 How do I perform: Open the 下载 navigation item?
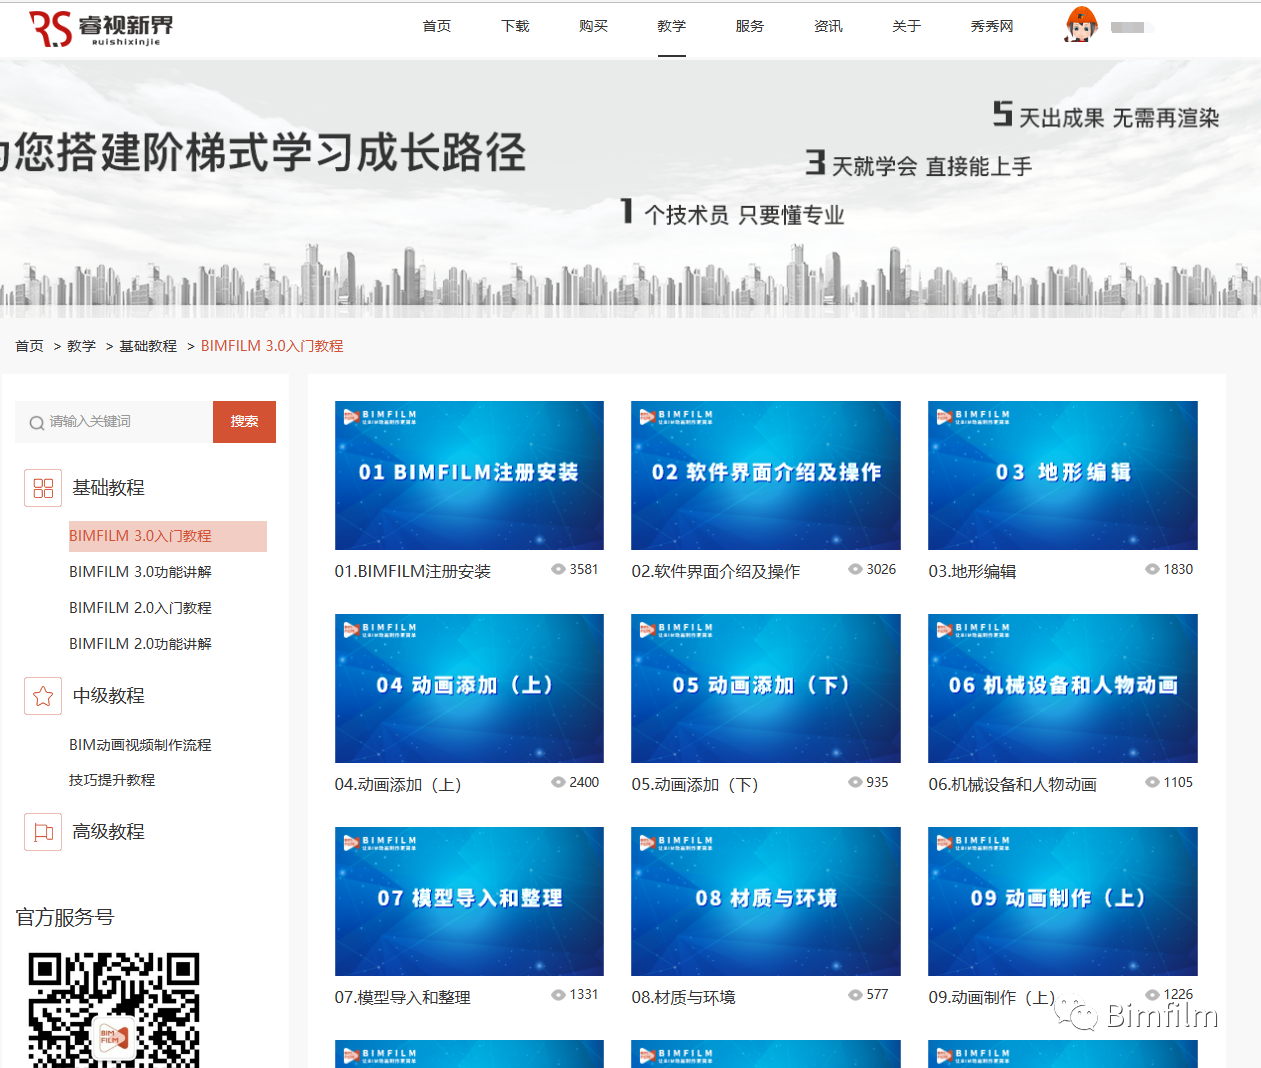pyautogui.click(x=515, y=26)
